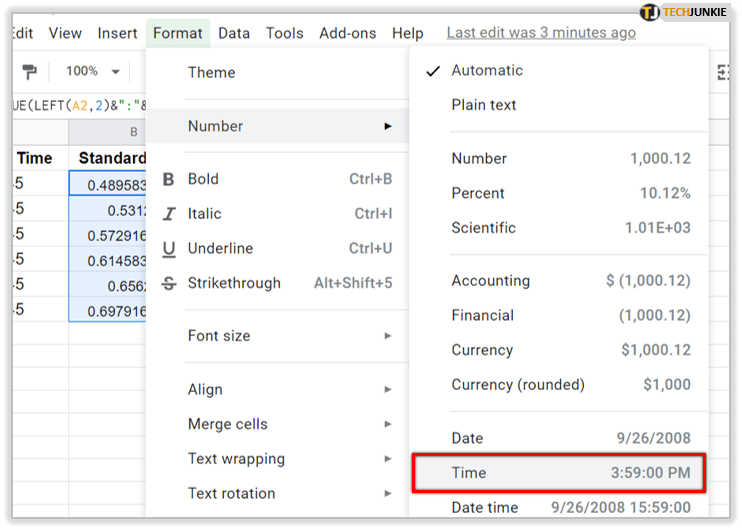Choose the Time number format
Viewport: 742px width, 530px height.
pos(558,473)
